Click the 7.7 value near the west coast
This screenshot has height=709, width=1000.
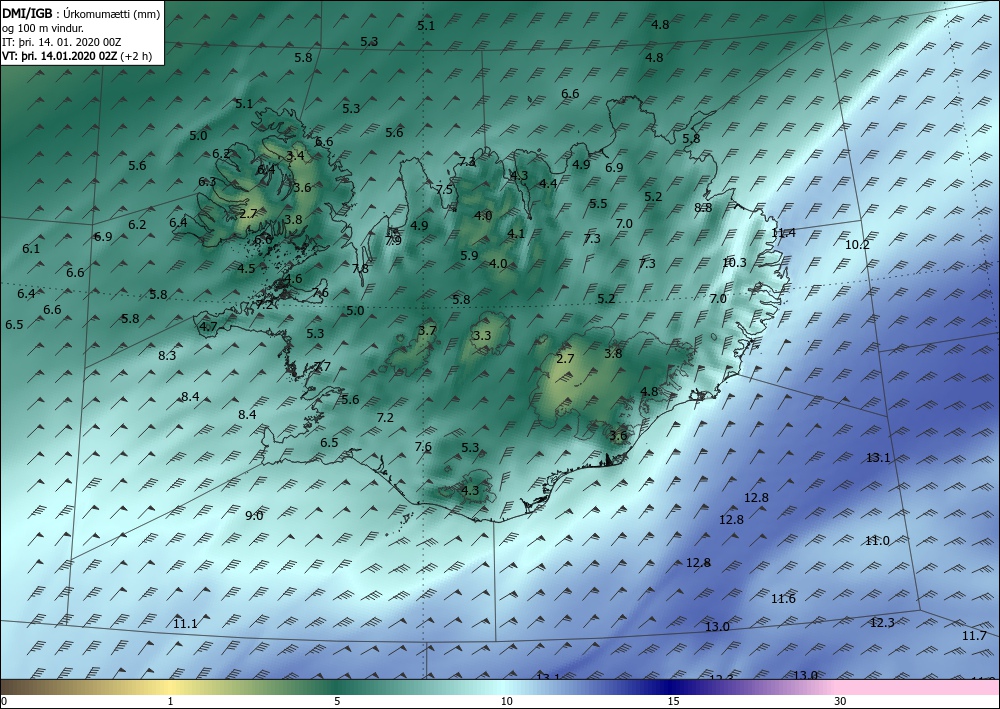(x=322, y=367)
